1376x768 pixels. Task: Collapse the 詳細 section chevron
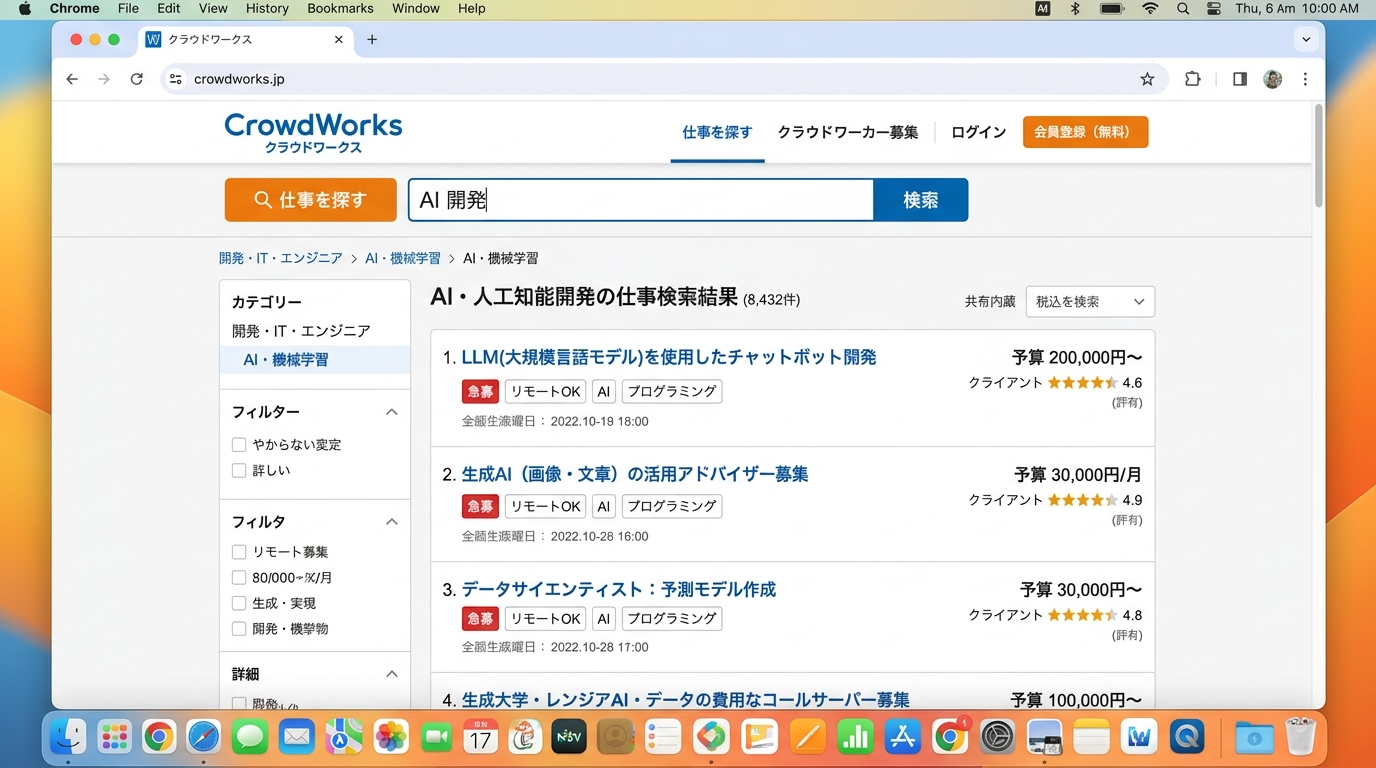click(392, 674)
